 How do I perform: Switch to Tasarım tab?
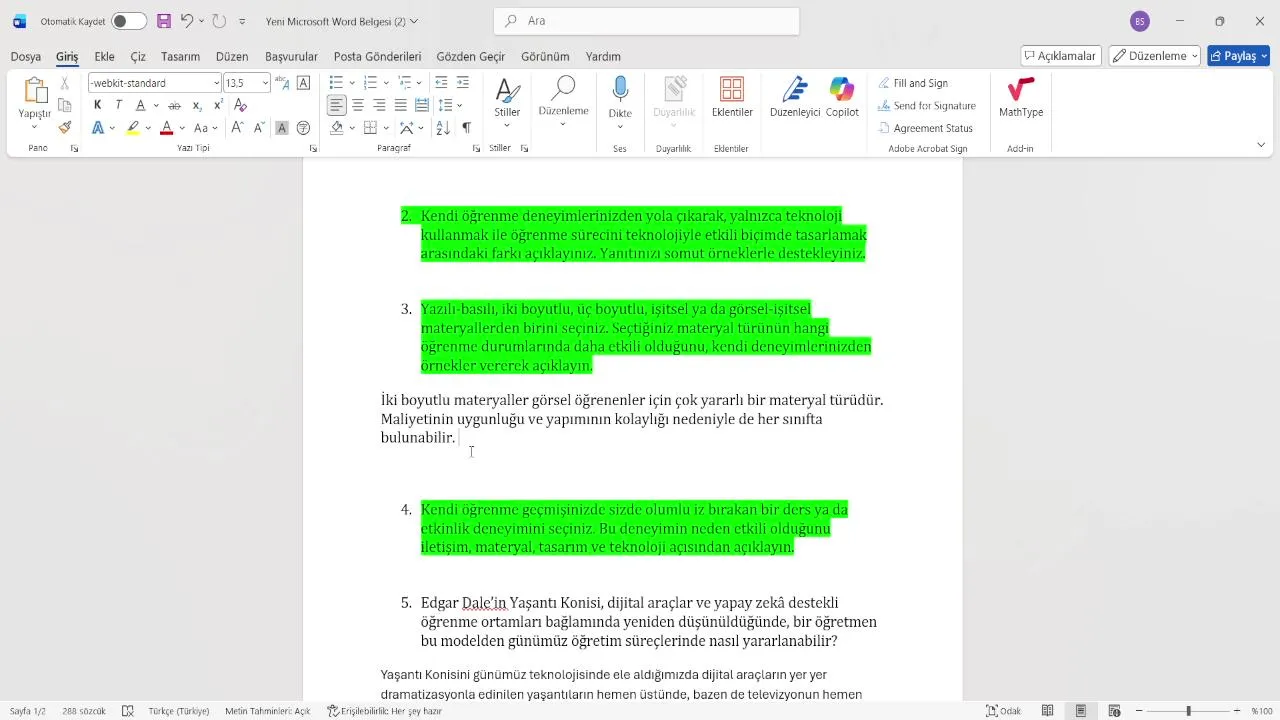pyautogui.click(x=181, y=57)
